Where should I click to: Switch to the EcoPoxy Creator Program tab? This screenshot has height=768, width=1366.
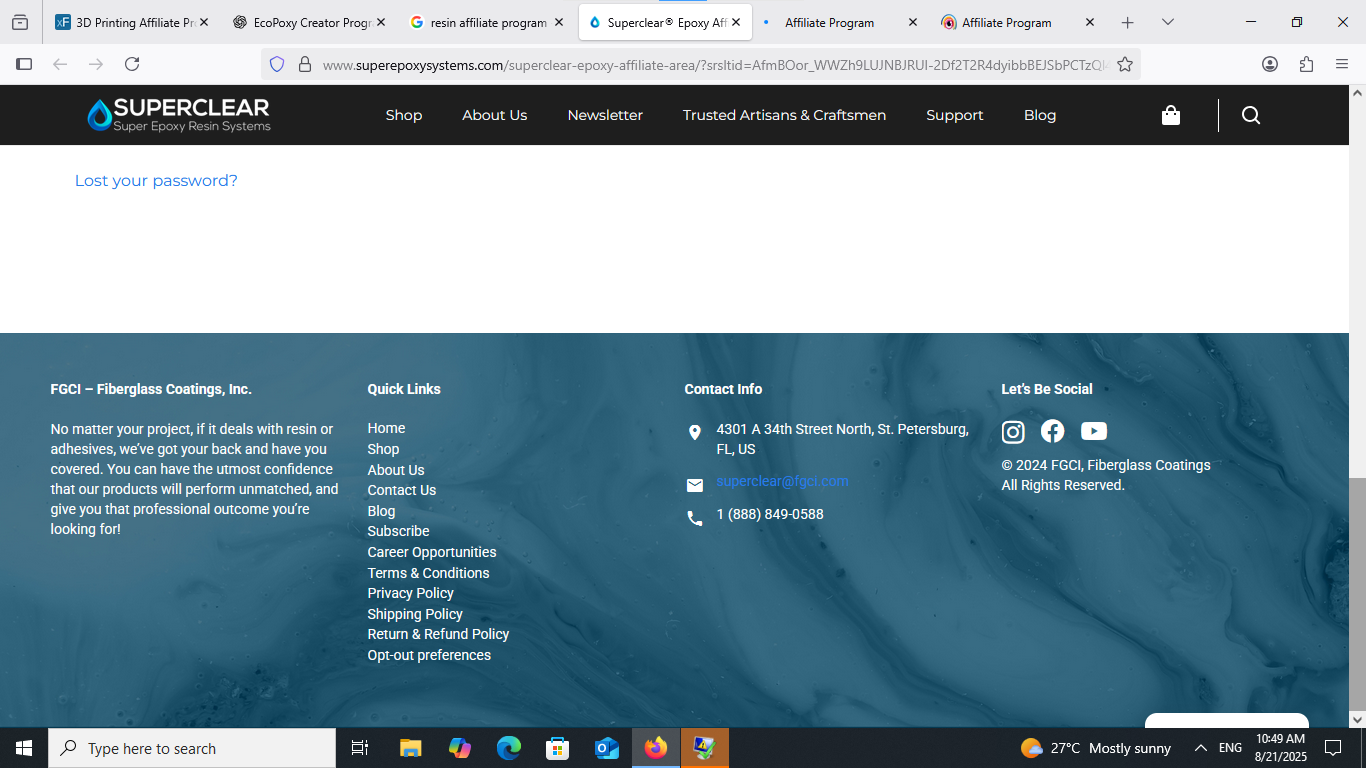point(310,22)
